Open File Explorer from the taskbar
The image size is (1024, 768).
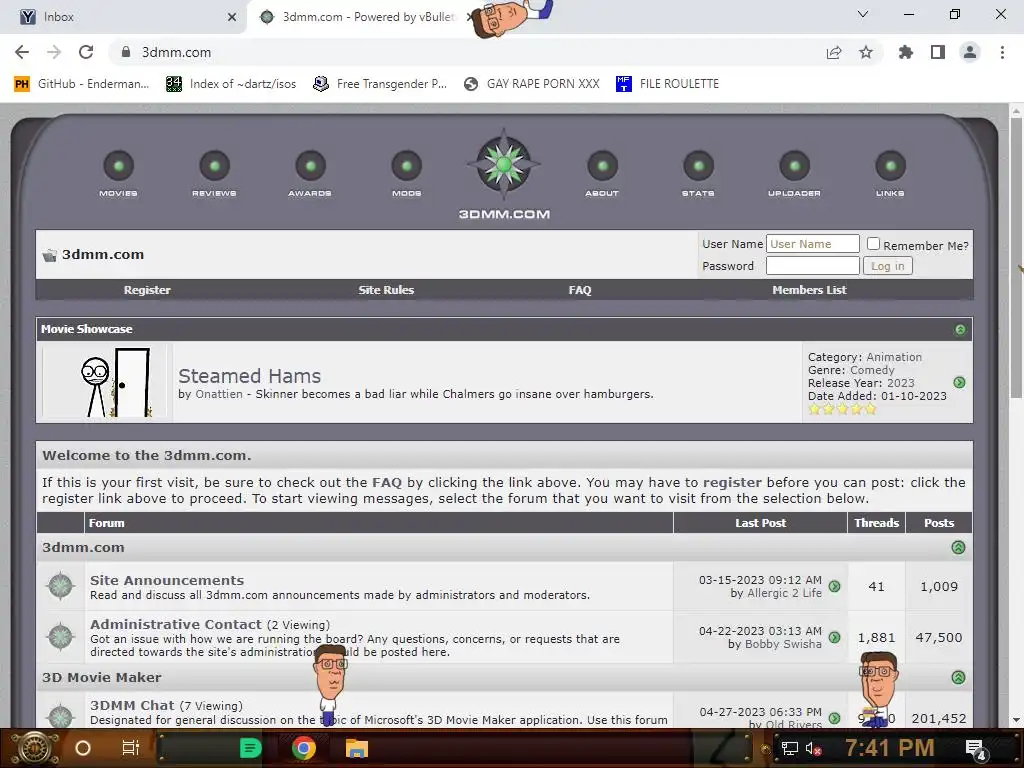357,748
